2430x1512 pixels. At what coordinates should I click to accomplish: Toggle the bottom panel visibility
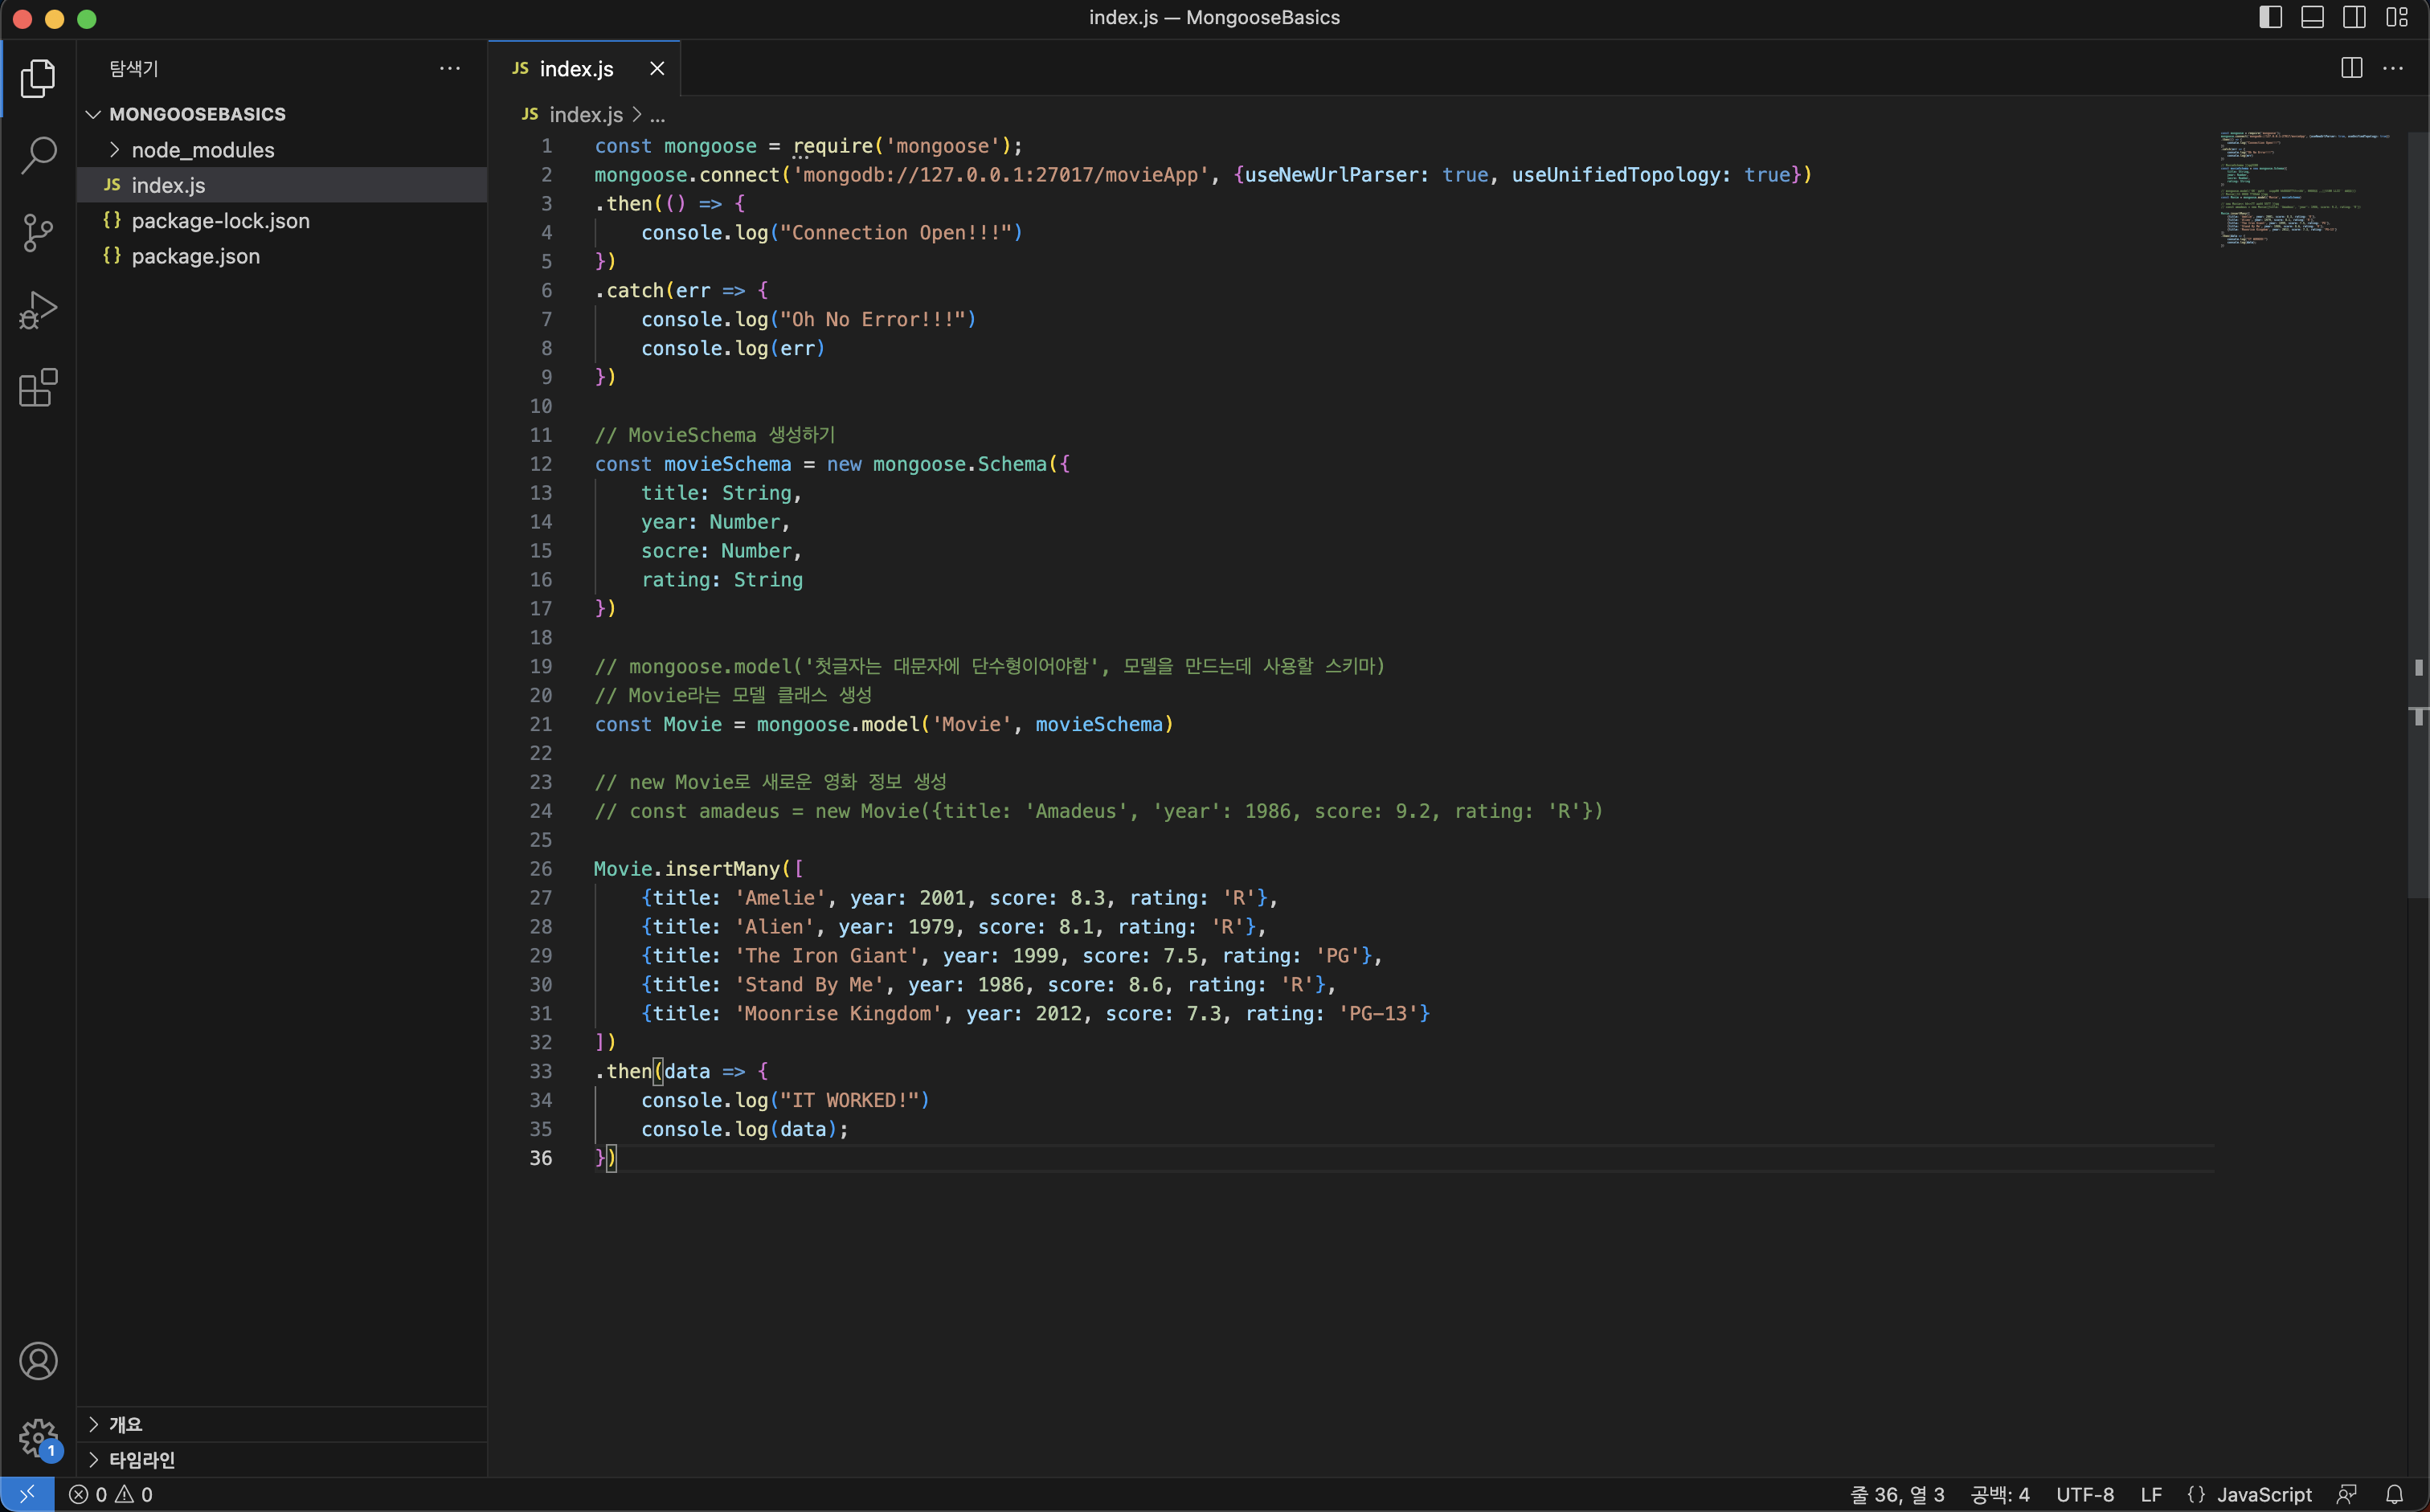coord(2312,17)
